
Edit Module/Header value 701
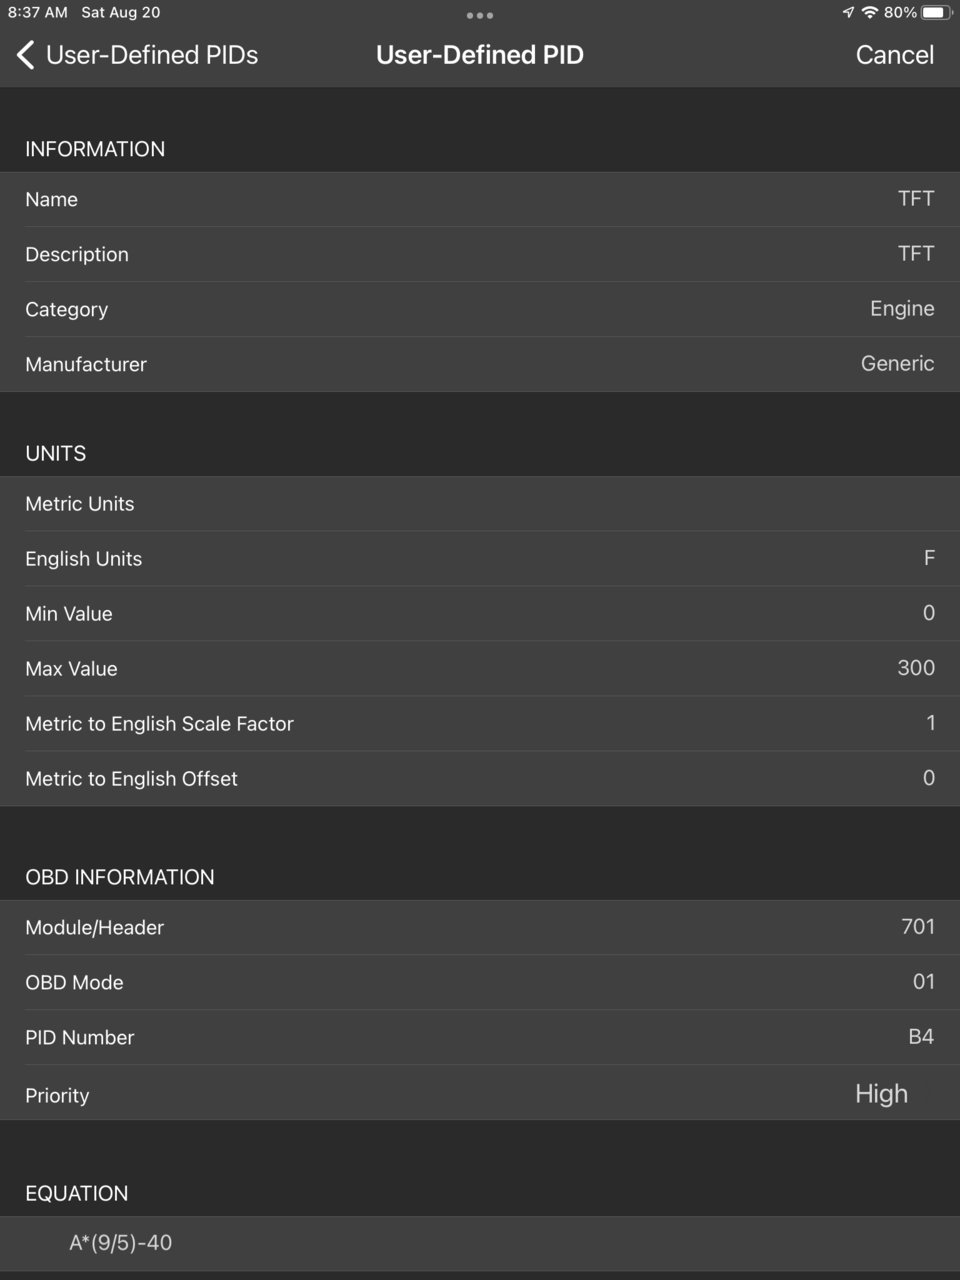pos(480,927)
